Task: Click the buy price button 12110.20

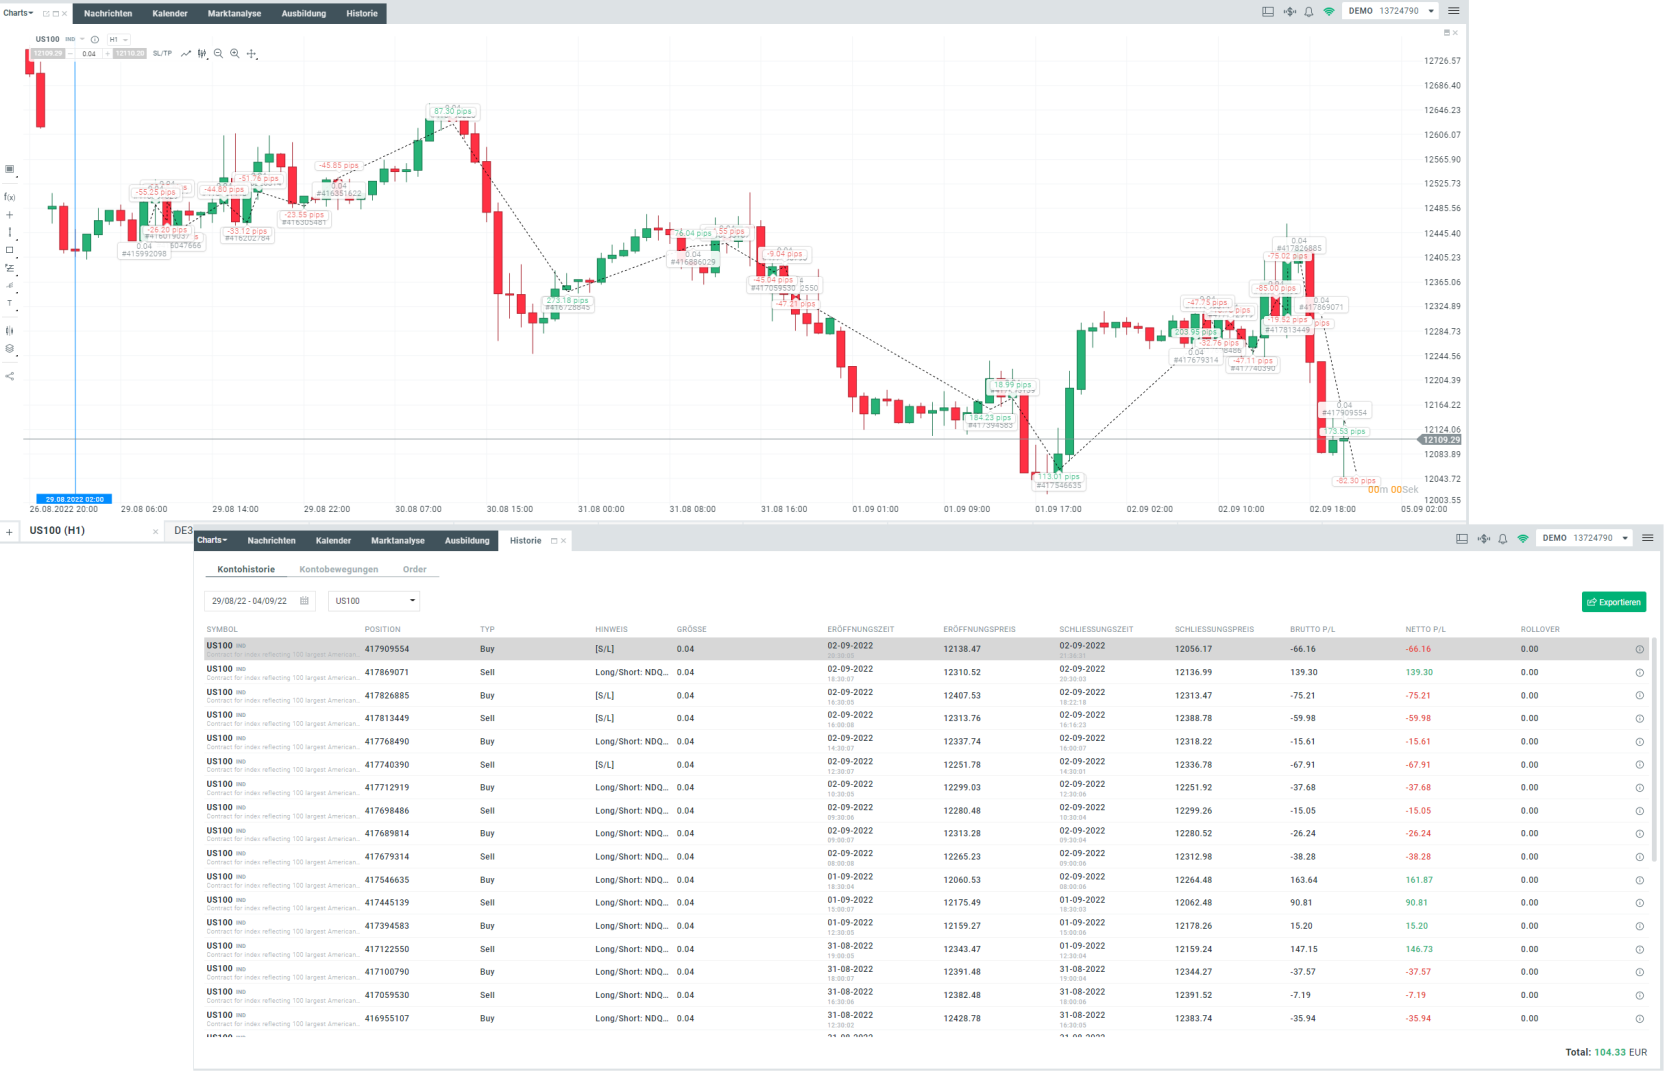Action: (x=129, y=54)
